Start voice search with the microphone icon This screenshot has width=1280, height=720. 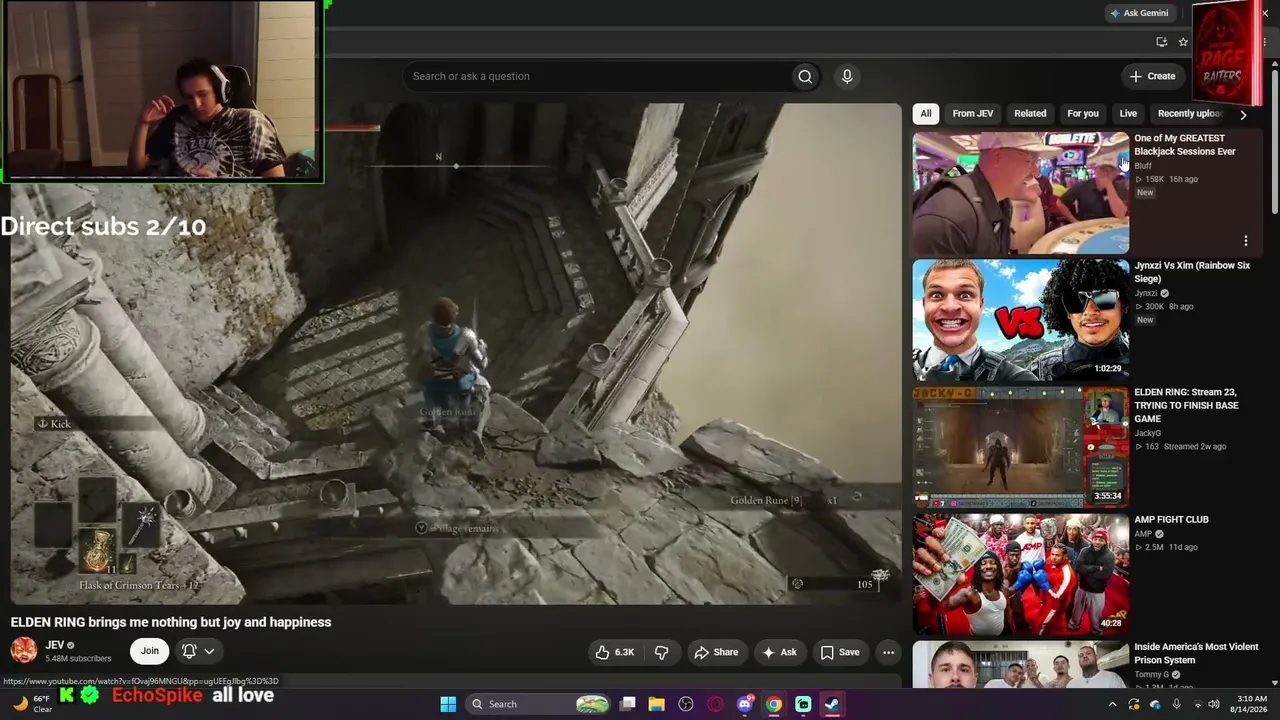click(847, 76)
